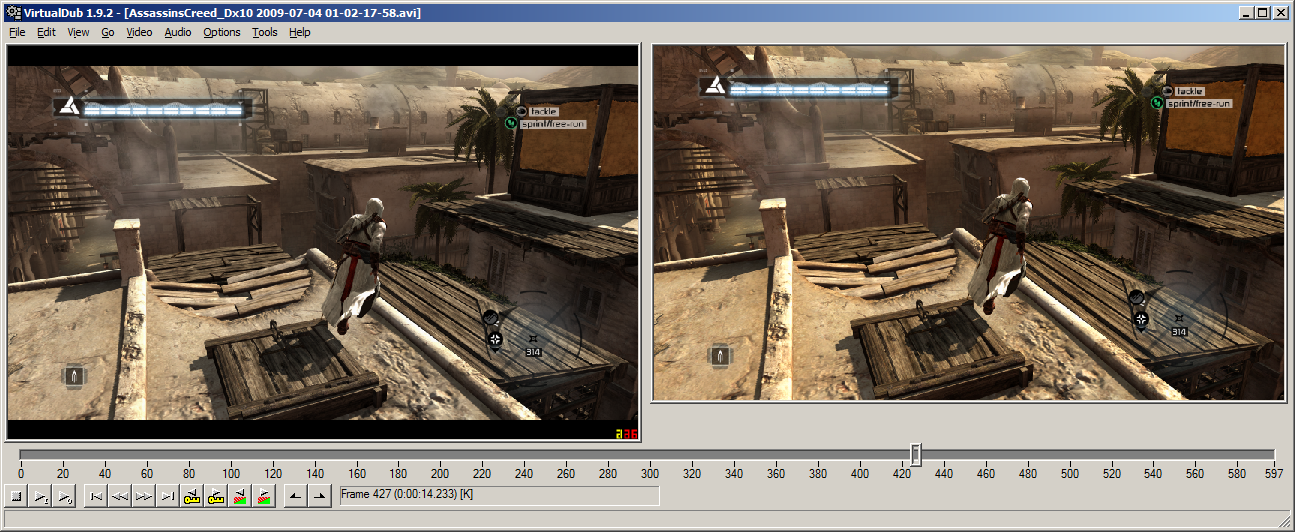Open the Video menu
This screenshot has width=1295, height=532.
tap(139, 32)
